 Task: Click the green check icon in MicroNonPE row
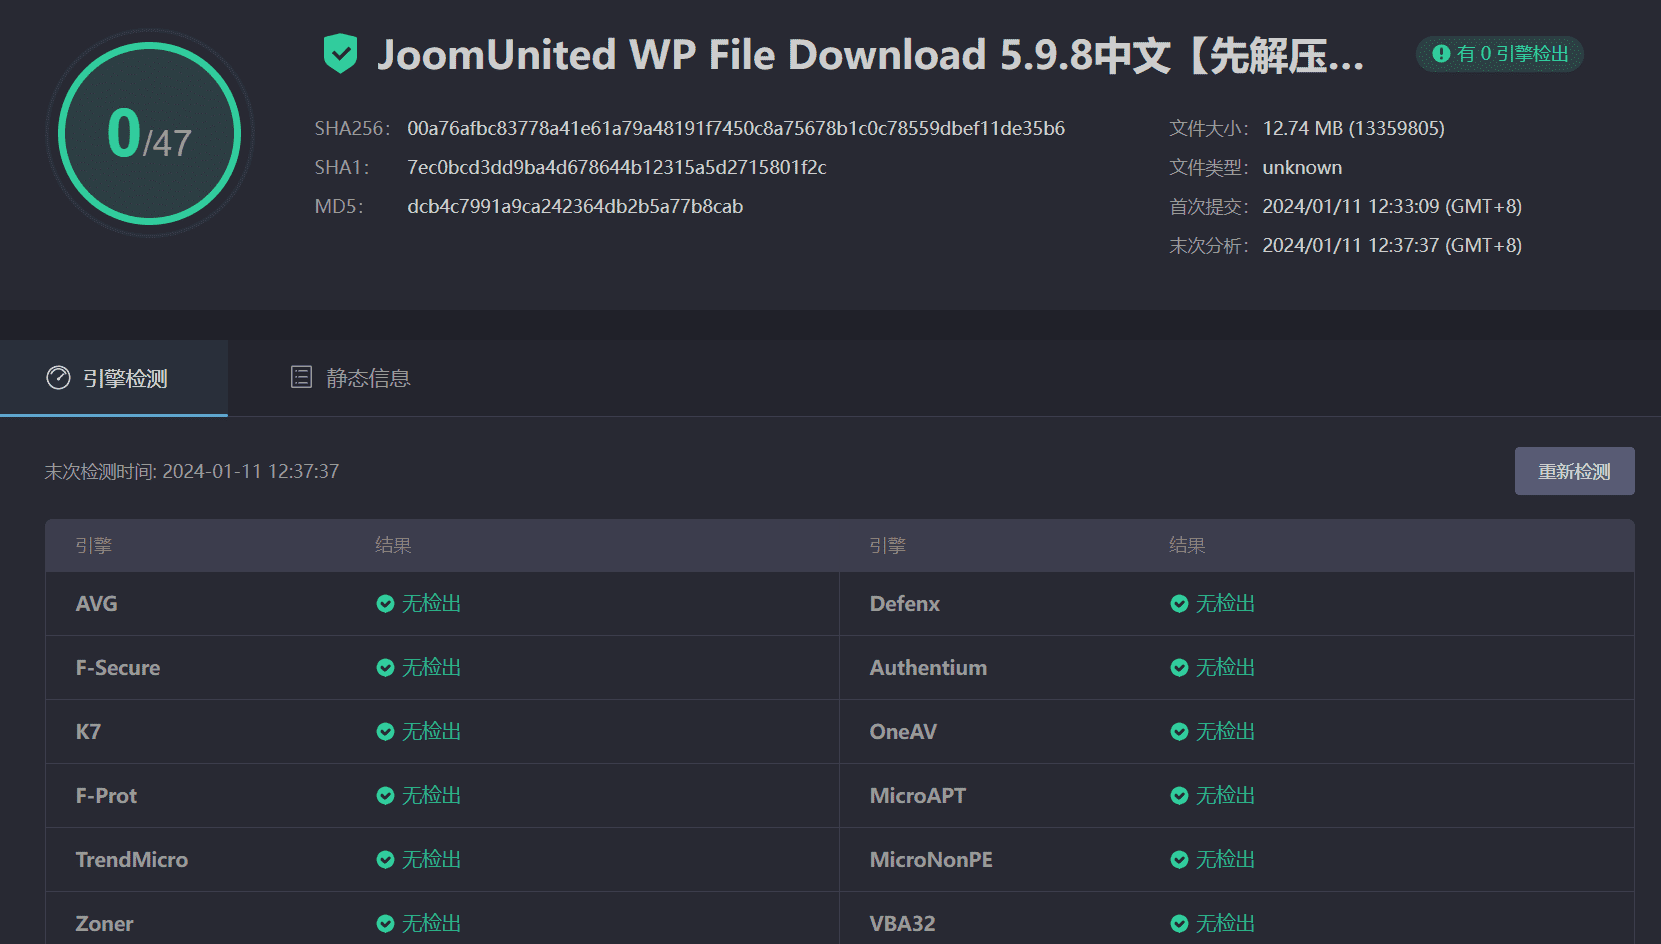click(x=1179, y=860)
